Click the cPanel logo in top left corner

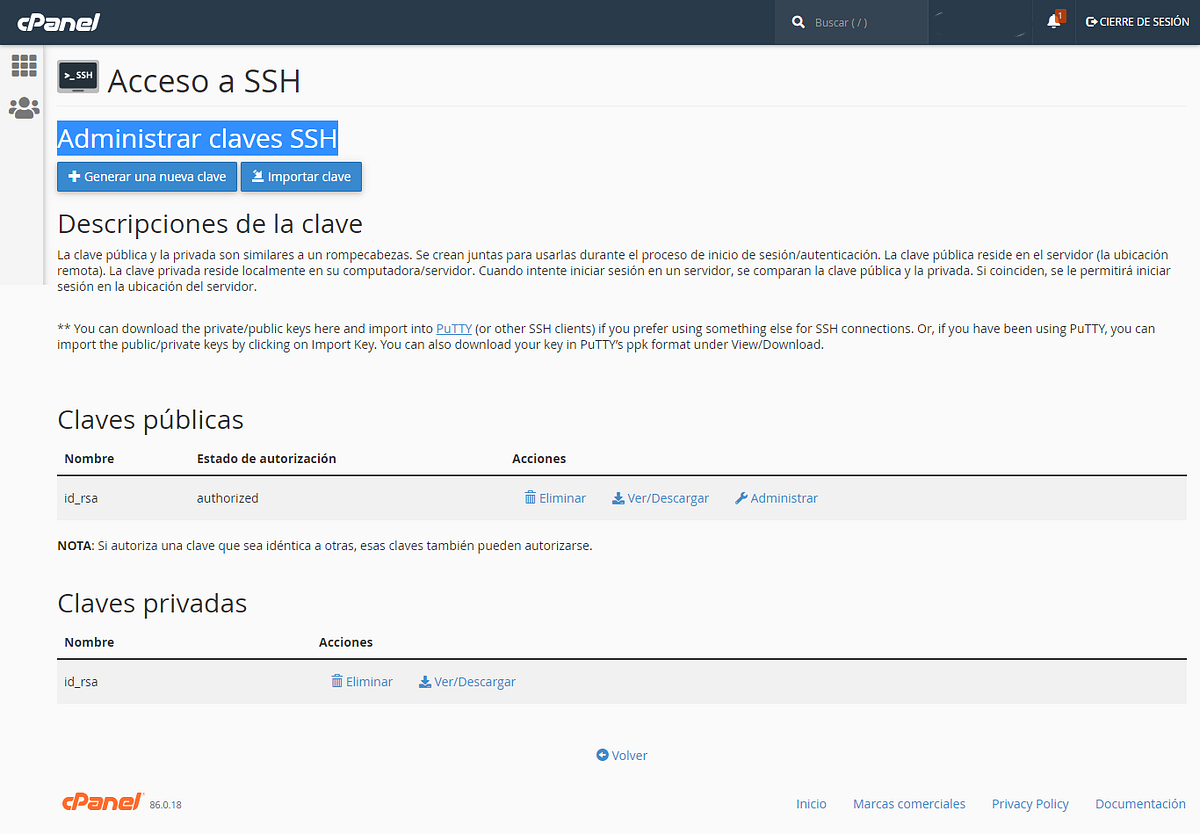click(x=57, y=20)
